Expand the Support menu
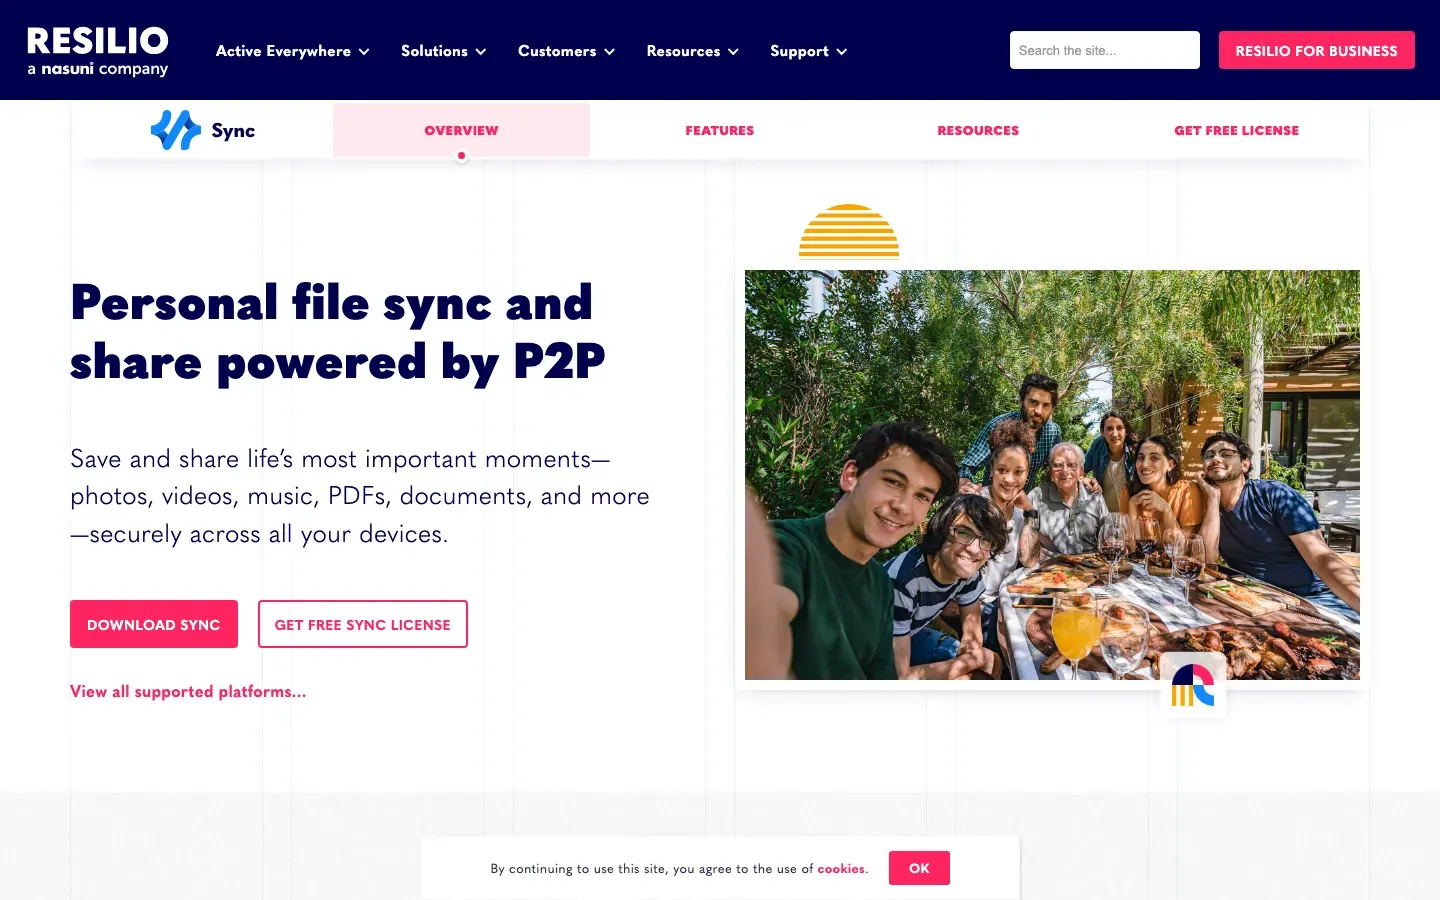The height and width of the screenshot is (900, 1440). click(x=808, y=51)
